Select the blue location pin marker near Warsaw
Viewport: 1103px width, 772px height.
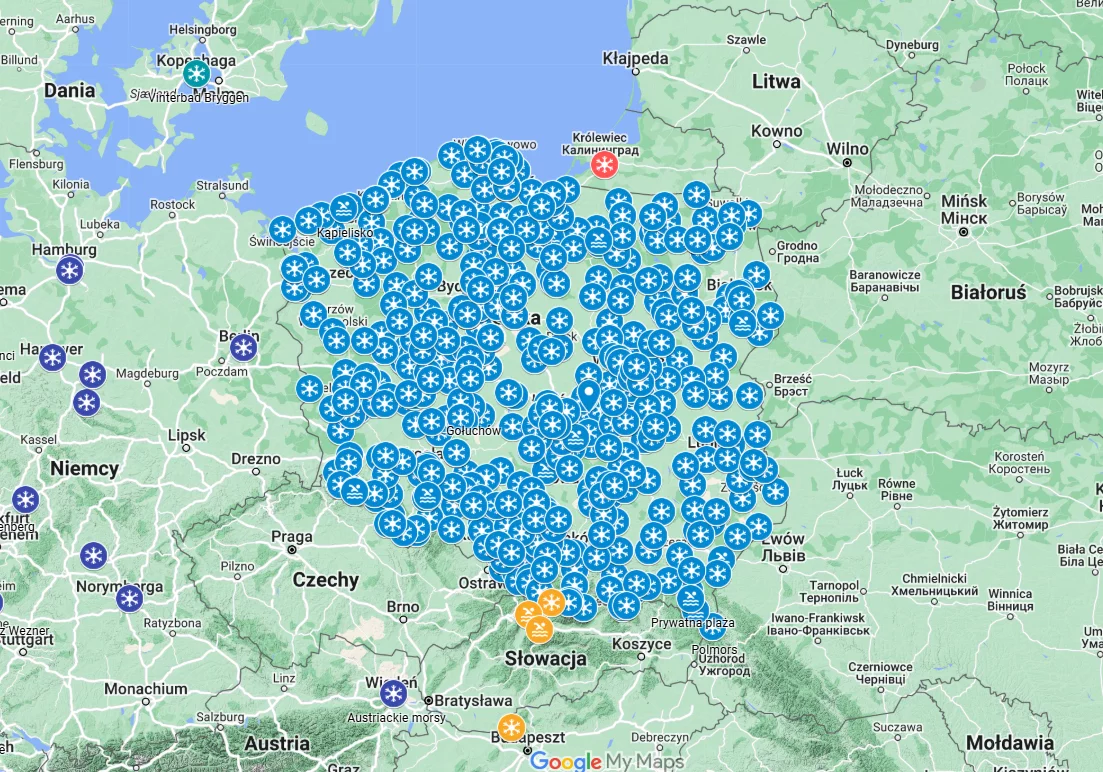point(588,396)
